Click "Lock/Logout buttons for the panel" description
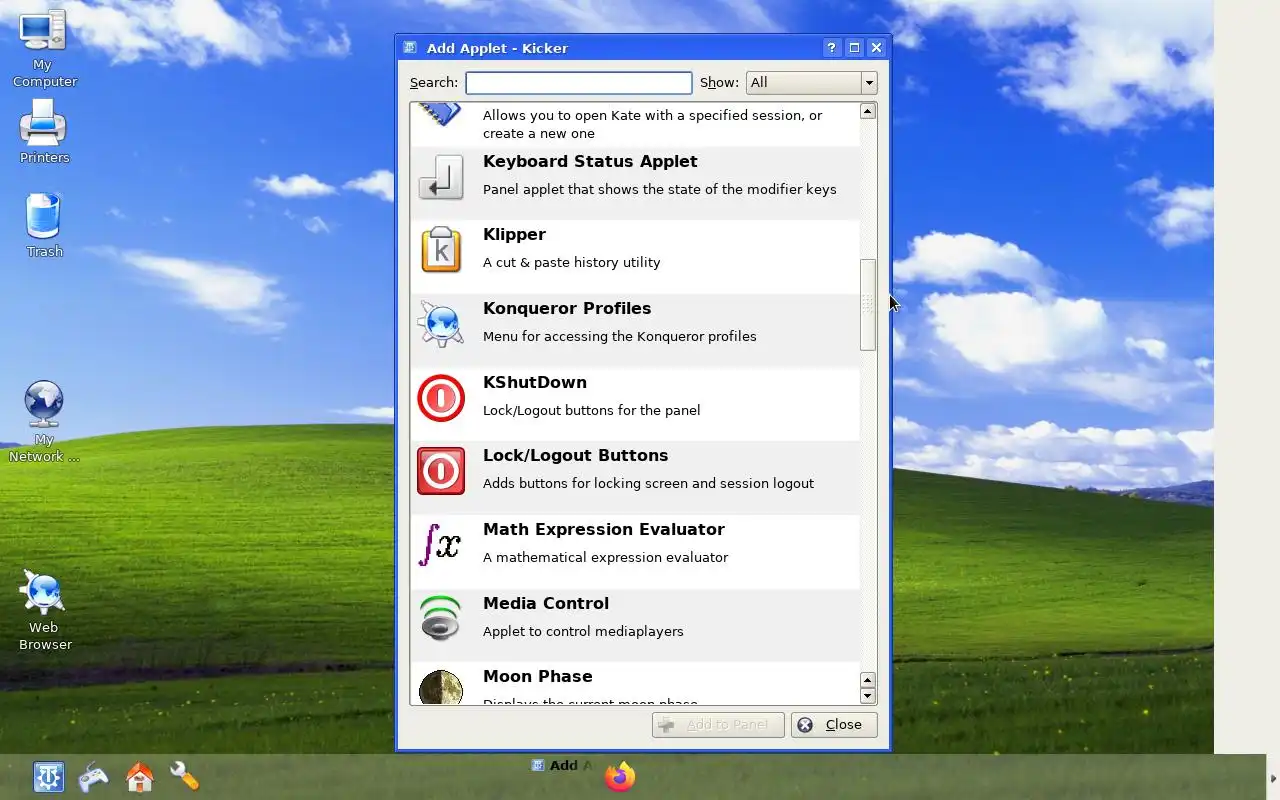Image resolution: width=1280 pixels, height=800 pixels. click(x=592, y=410)
